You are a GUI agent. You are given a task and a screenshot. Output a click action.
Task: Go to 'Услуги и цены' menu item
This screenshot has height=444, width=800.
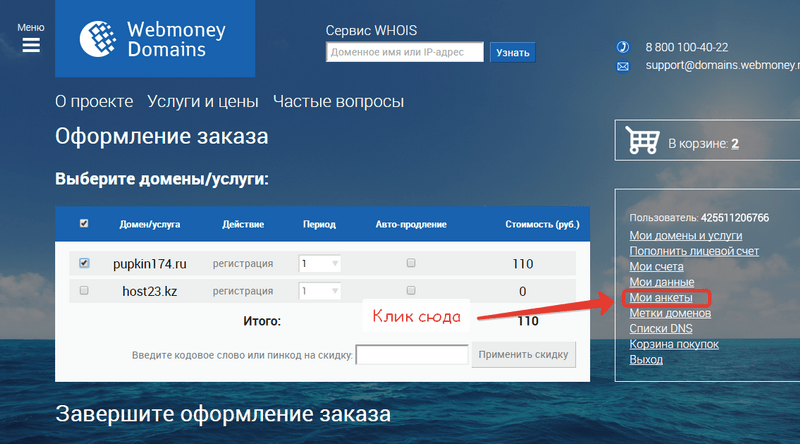202,101
